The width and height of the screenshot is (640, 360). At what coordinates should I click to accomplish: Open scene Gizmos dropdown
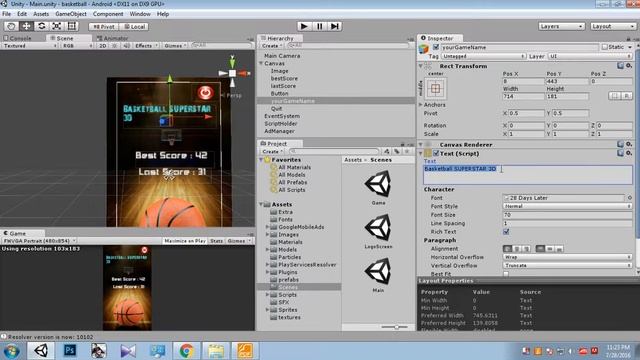coord(176,46)
